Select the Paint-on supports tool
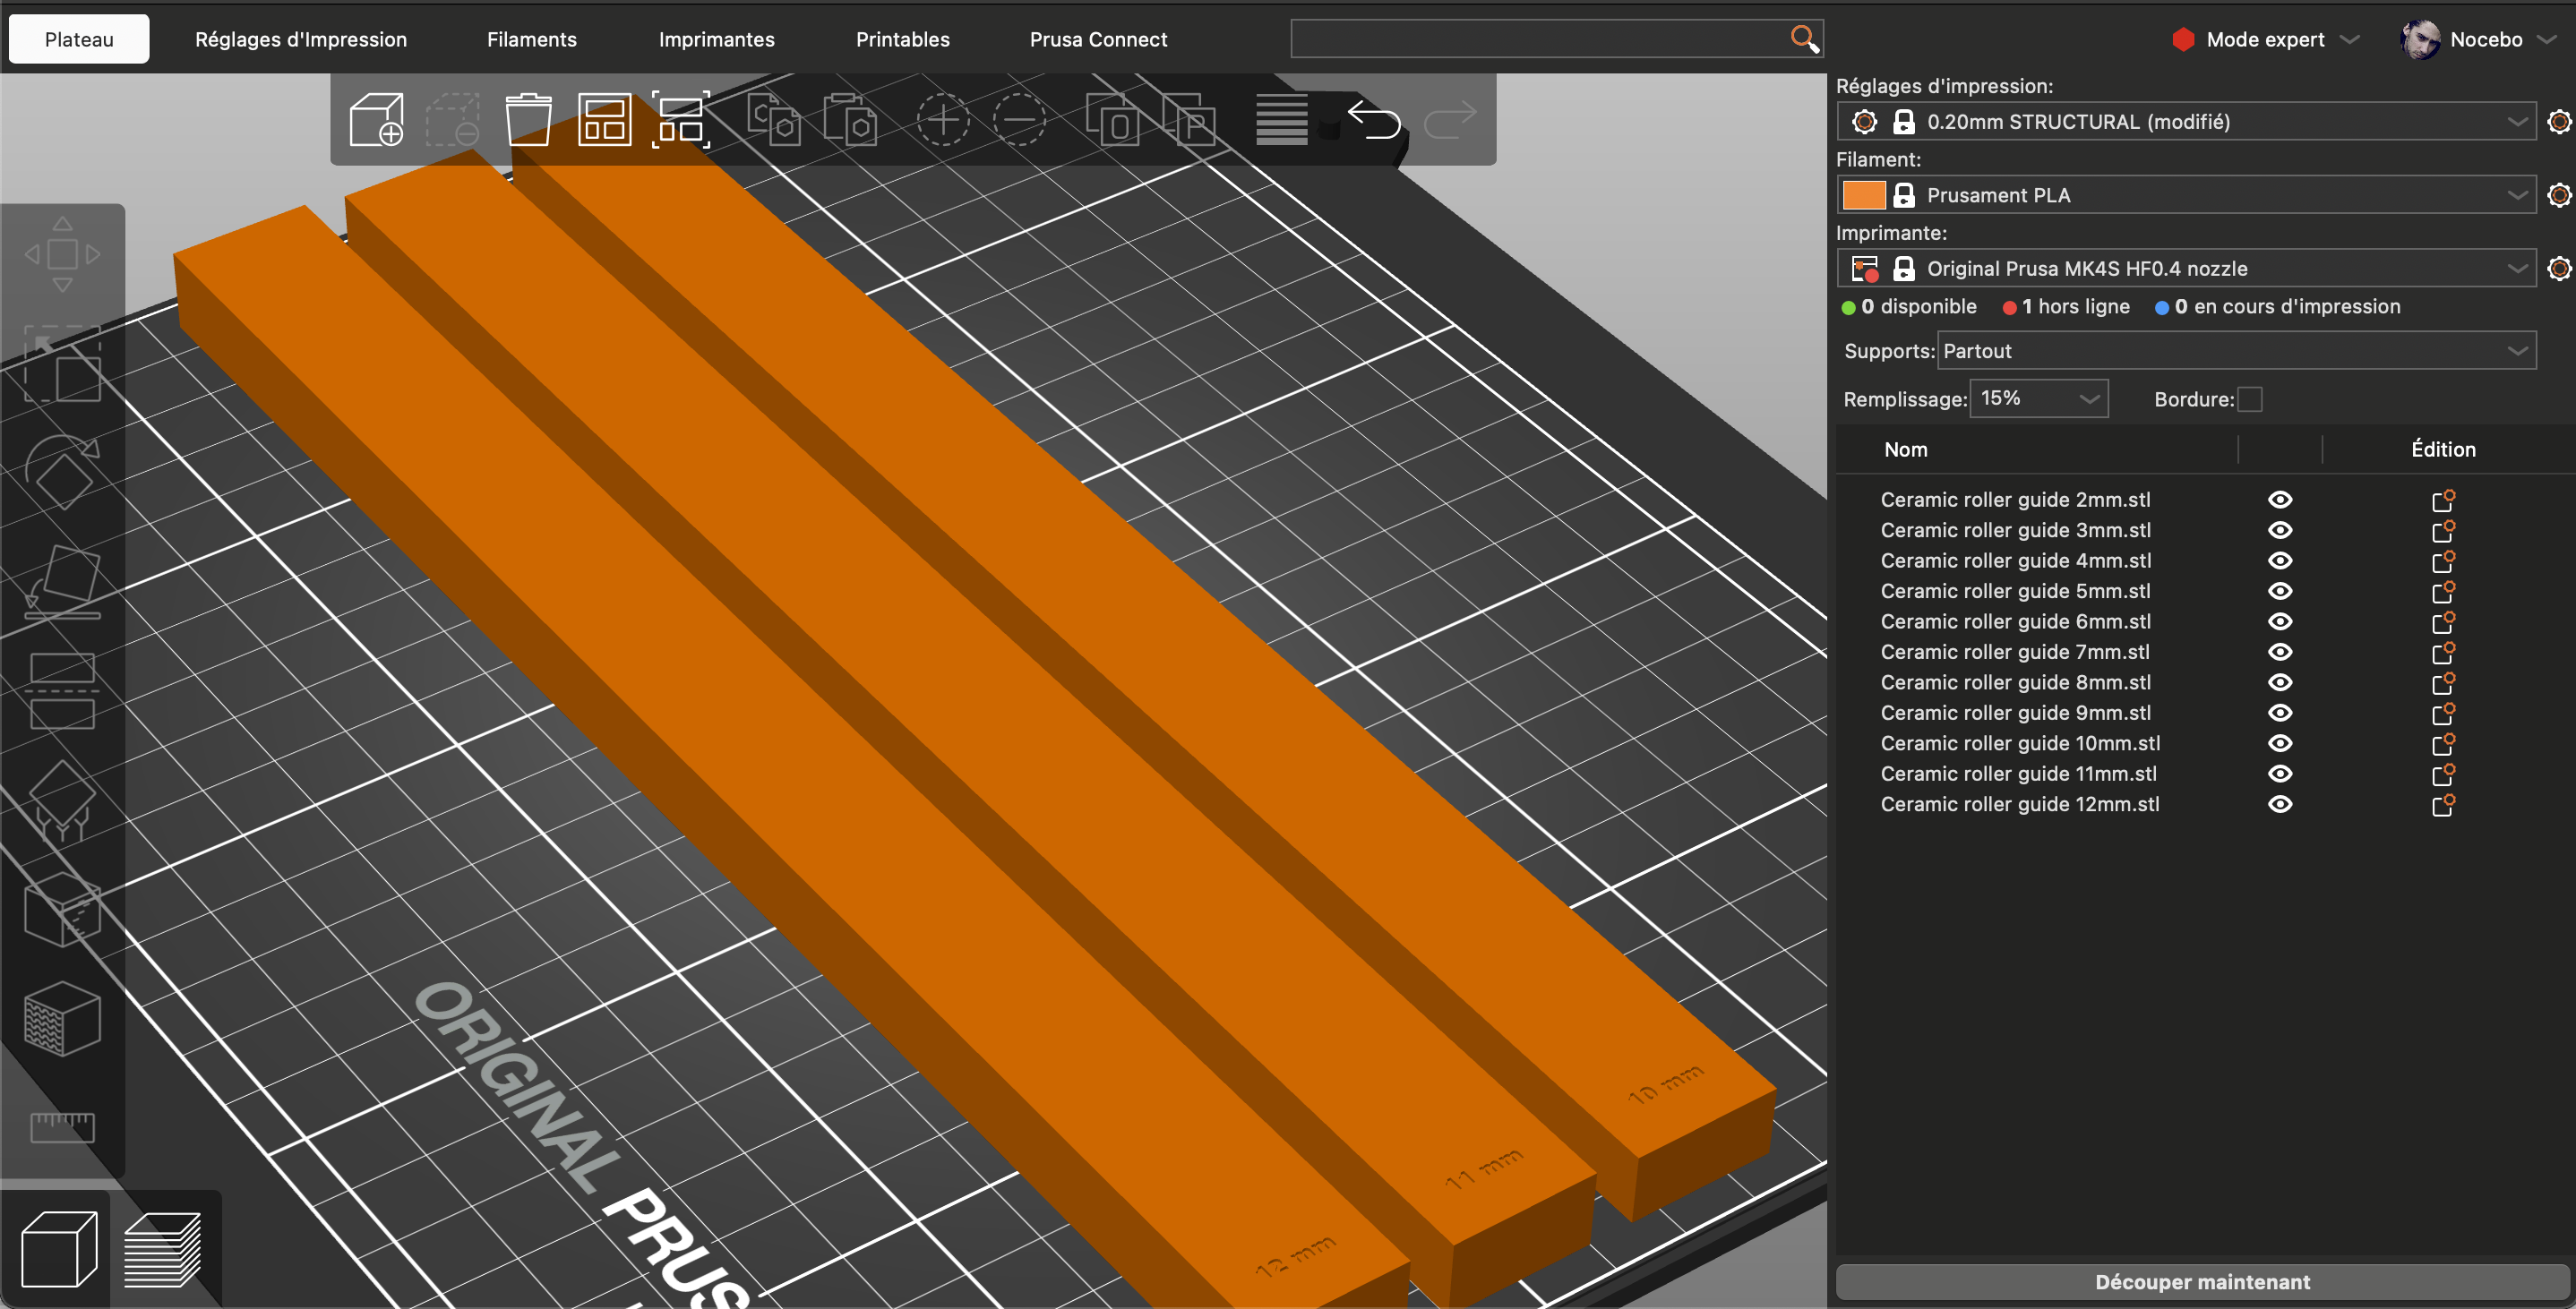This screenshot has width=2576, height=1309. (62, 800)
